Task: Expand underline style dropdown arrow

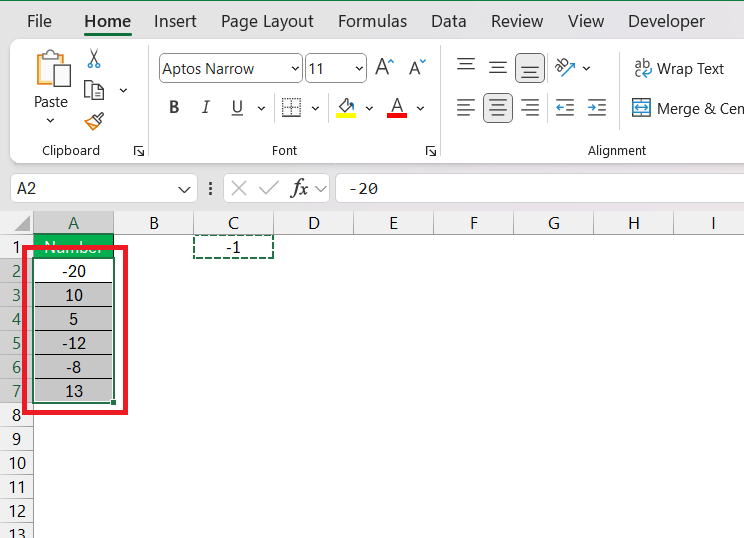Action: pos(261,108)
